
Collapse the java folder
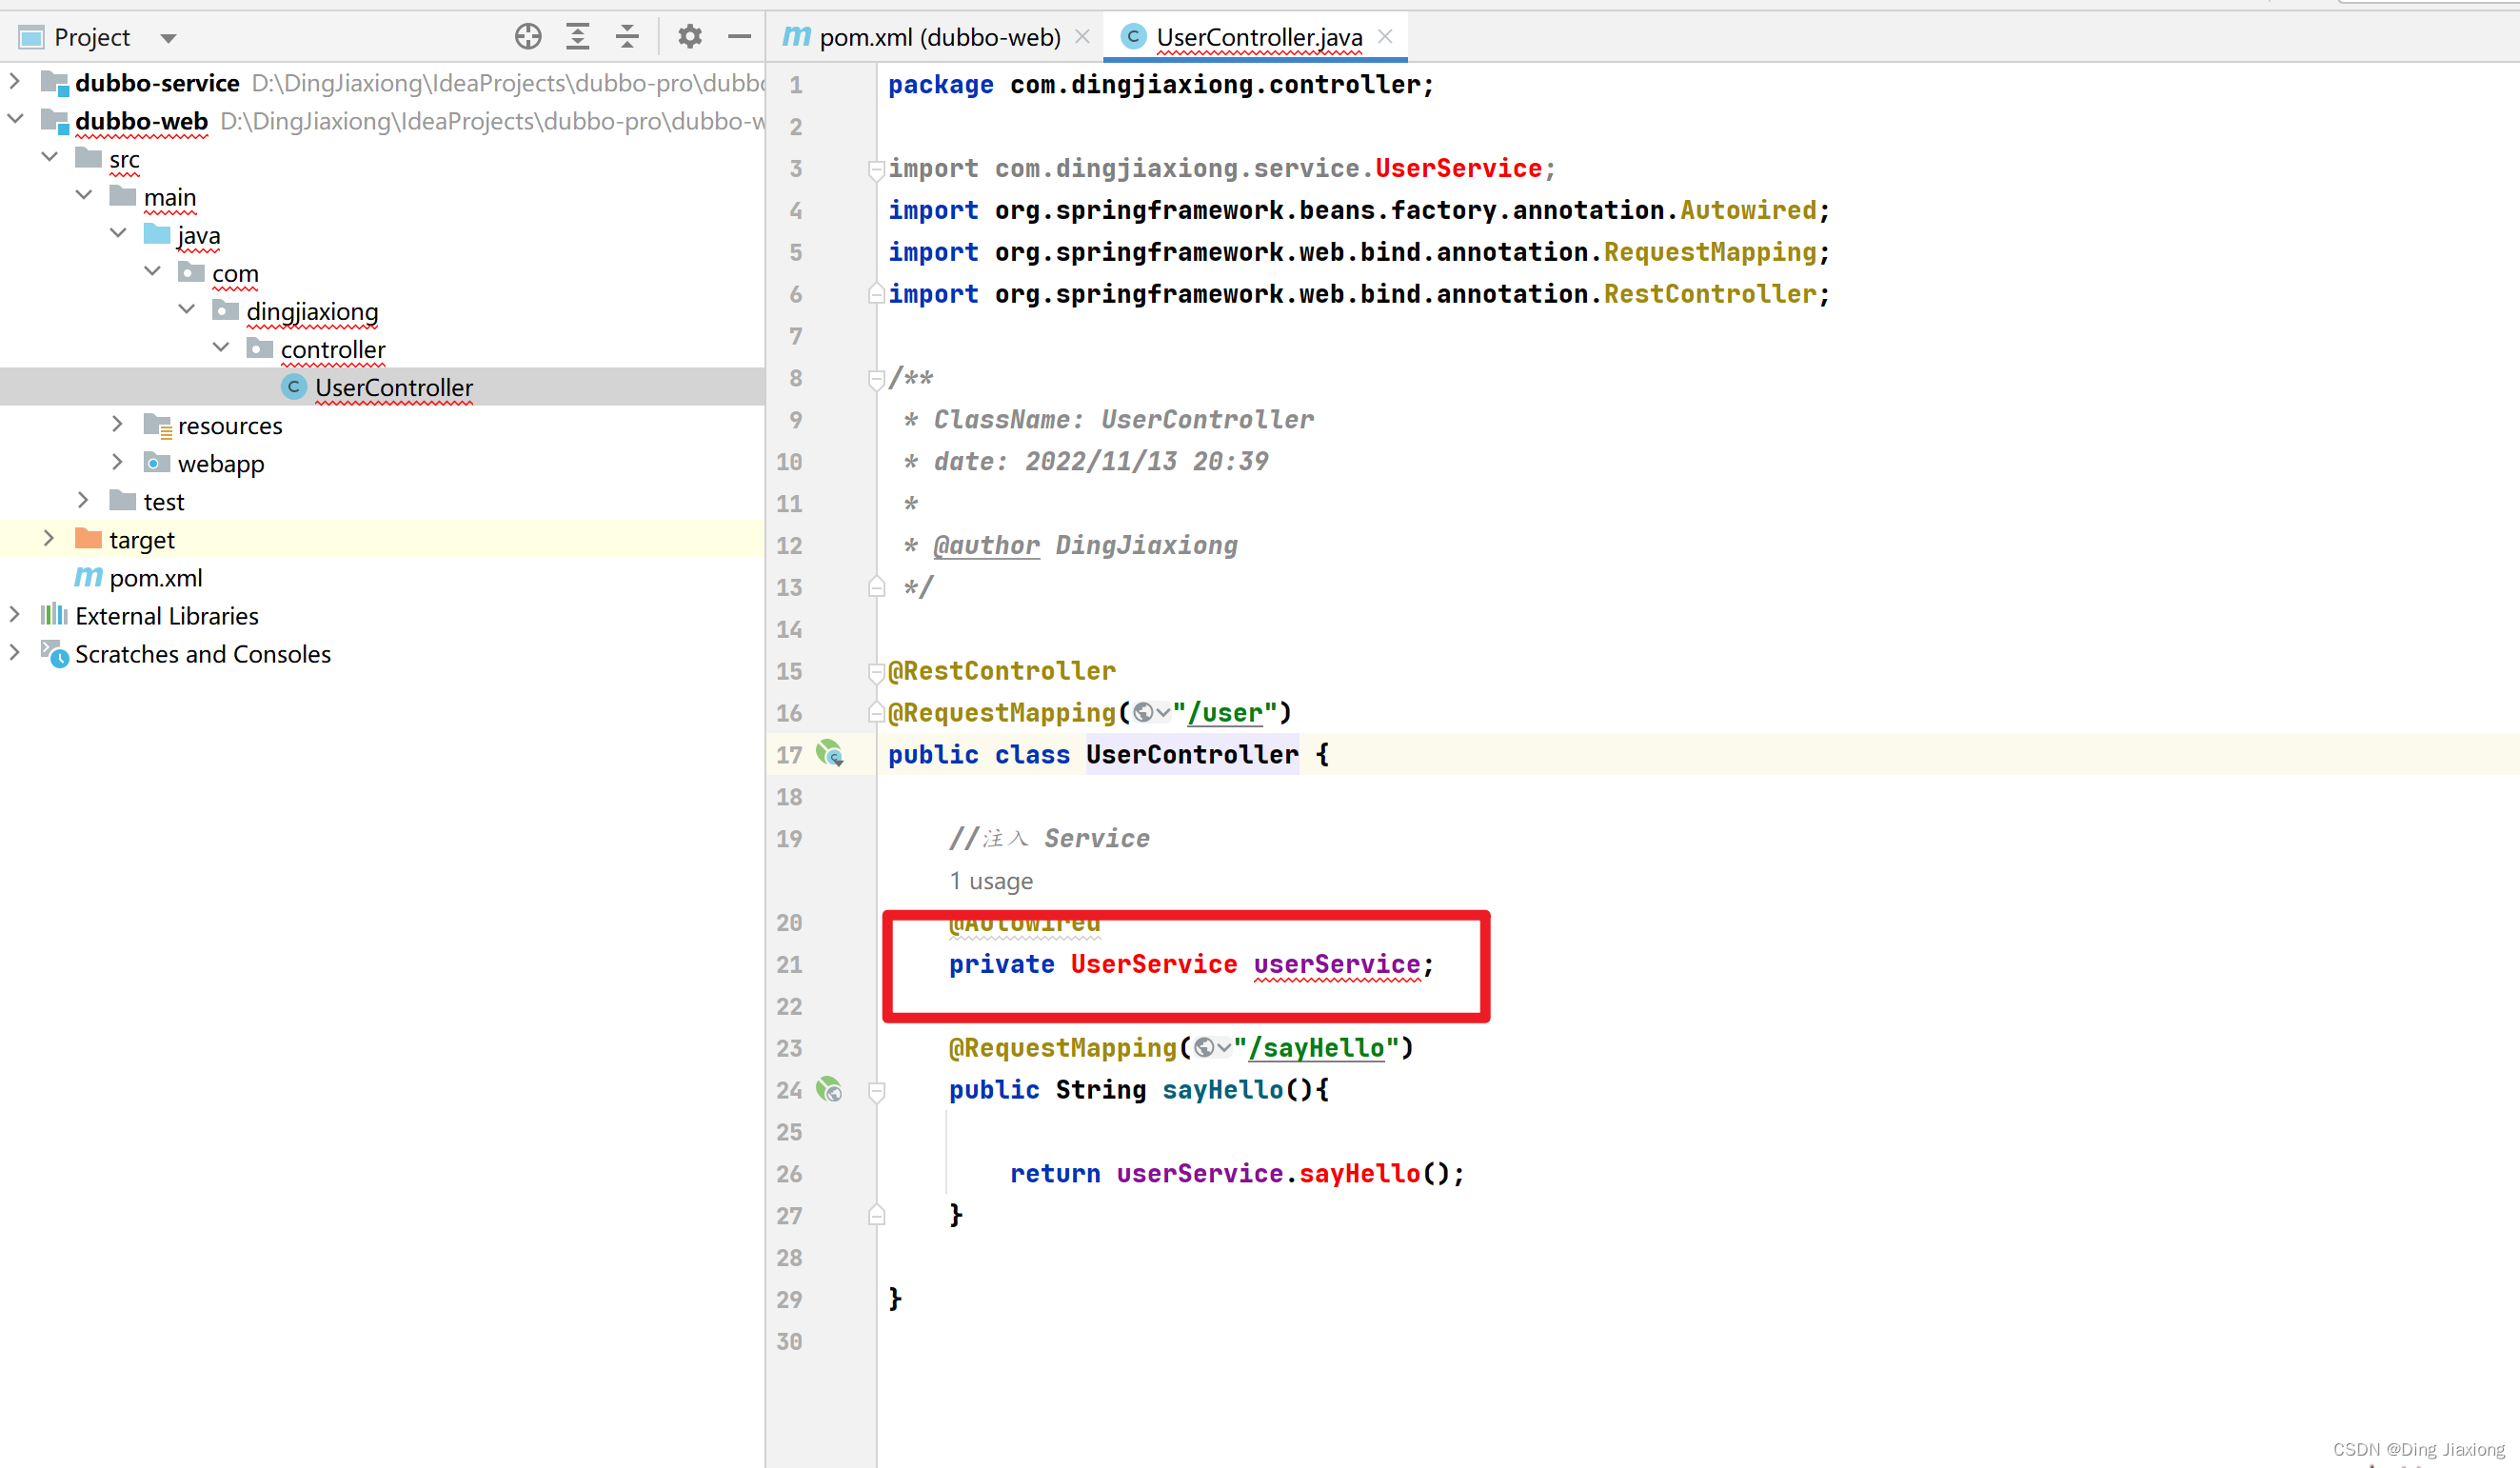pyautogui.click(x=118, y=233)
